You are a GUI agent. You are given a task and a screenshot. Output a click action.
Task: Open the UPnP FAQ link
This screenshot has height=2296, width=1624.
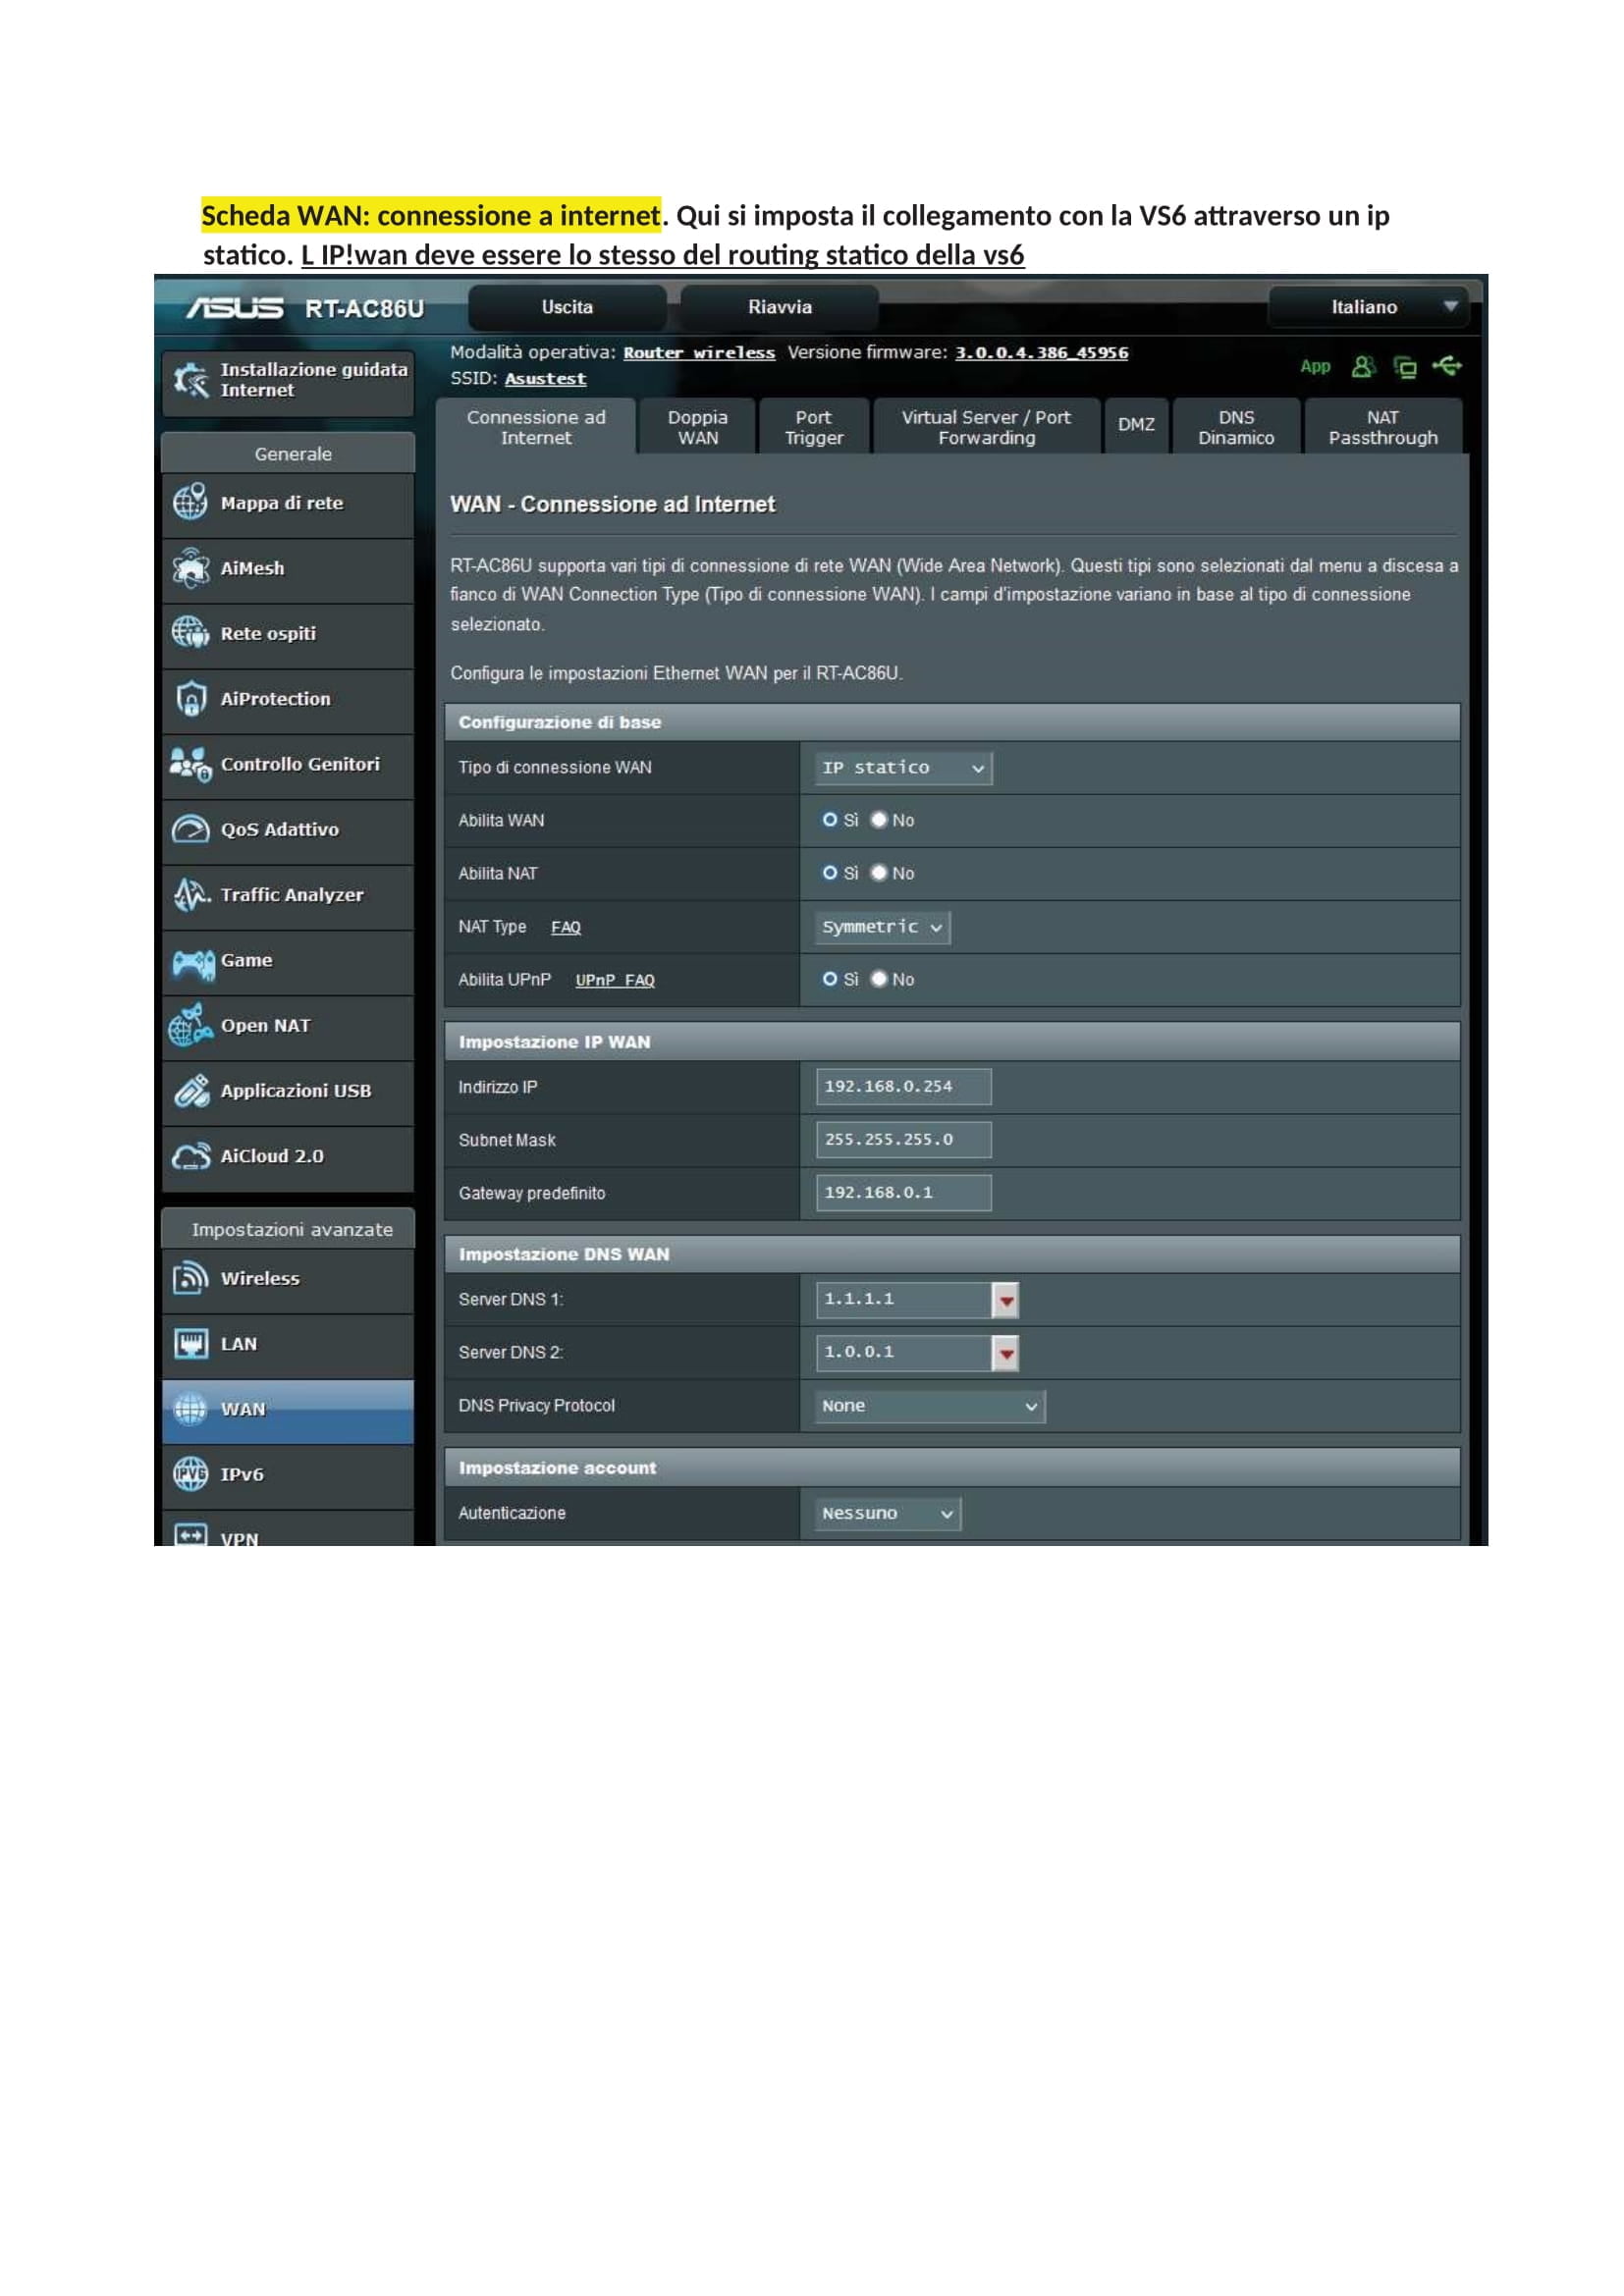[614, 980]
